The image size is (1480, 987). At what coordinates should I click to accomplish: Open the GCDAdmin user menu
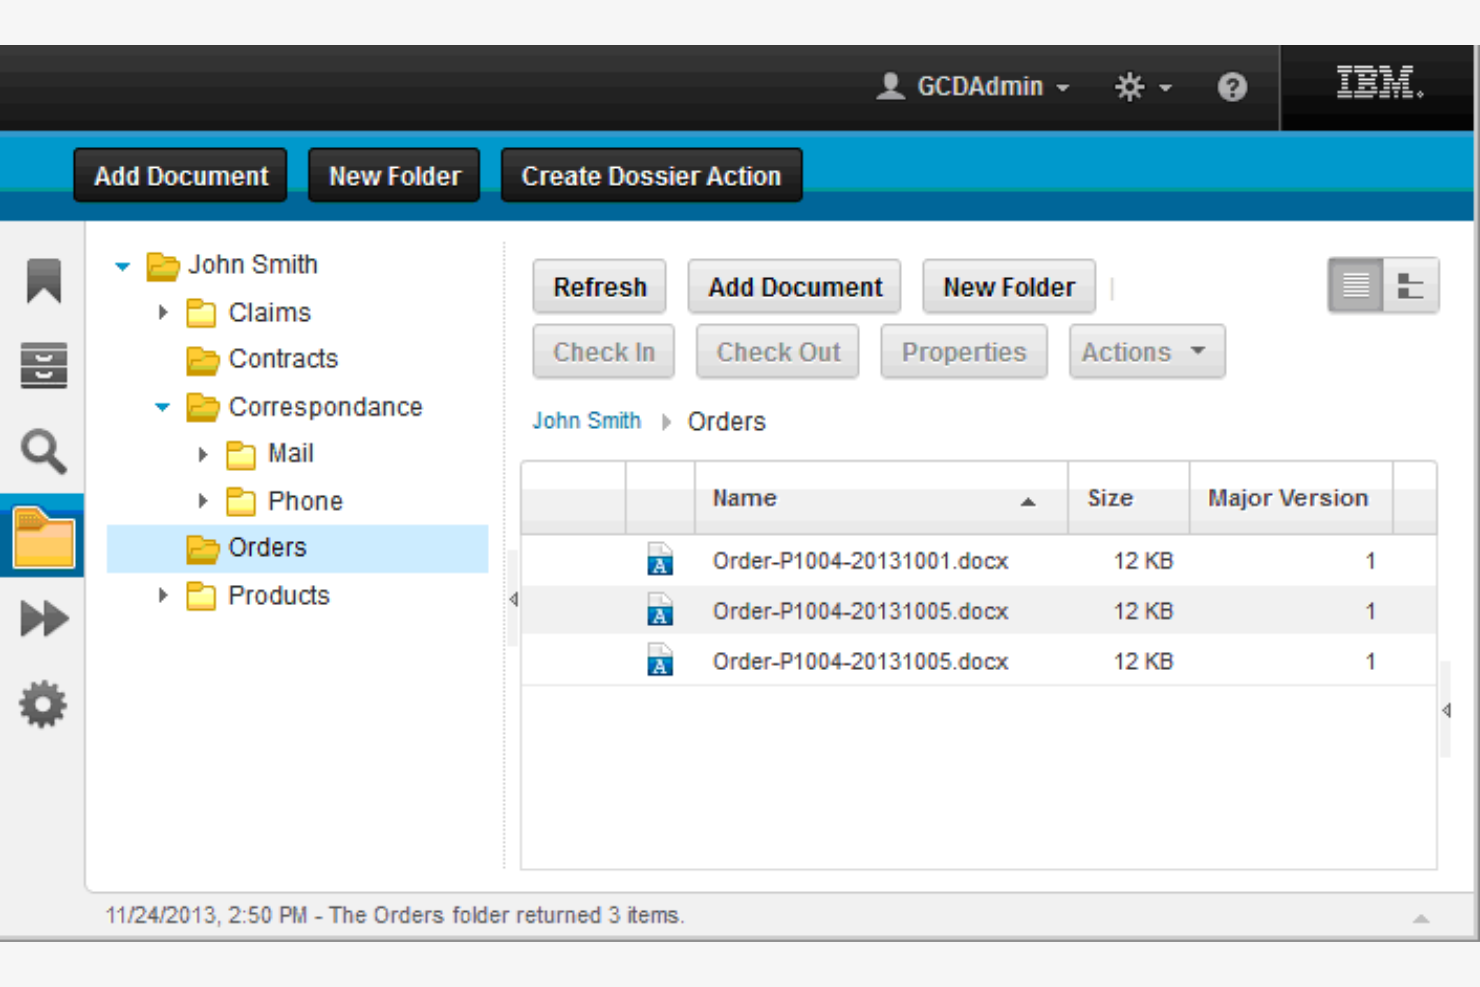[970, 87]
